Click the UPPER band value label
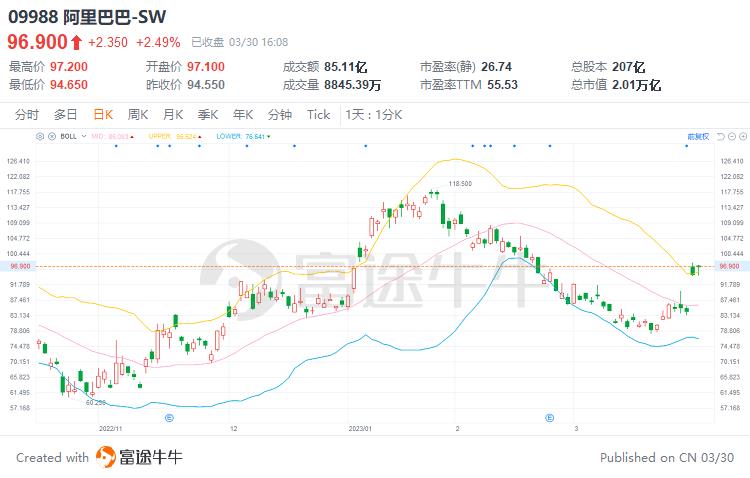750x478 pixels. 175,136
